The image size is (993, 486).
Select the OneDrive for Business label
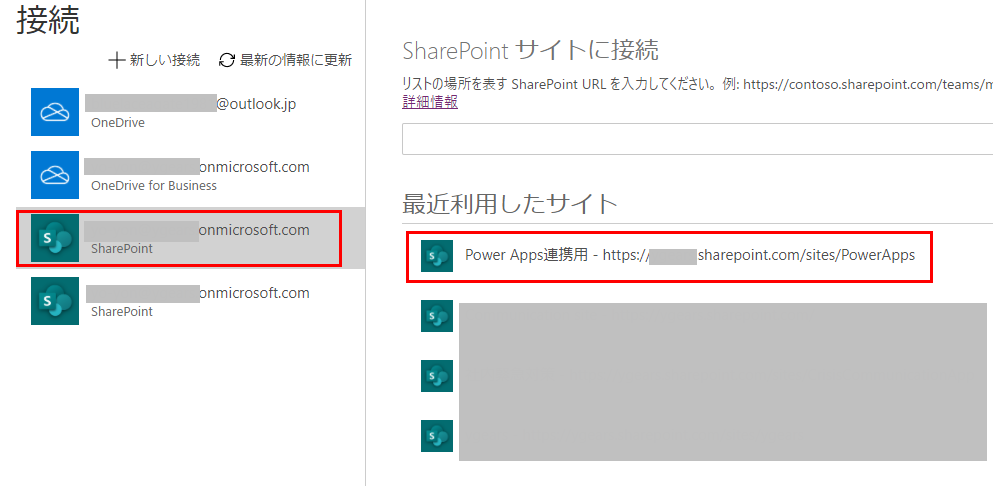pos(154,186)
